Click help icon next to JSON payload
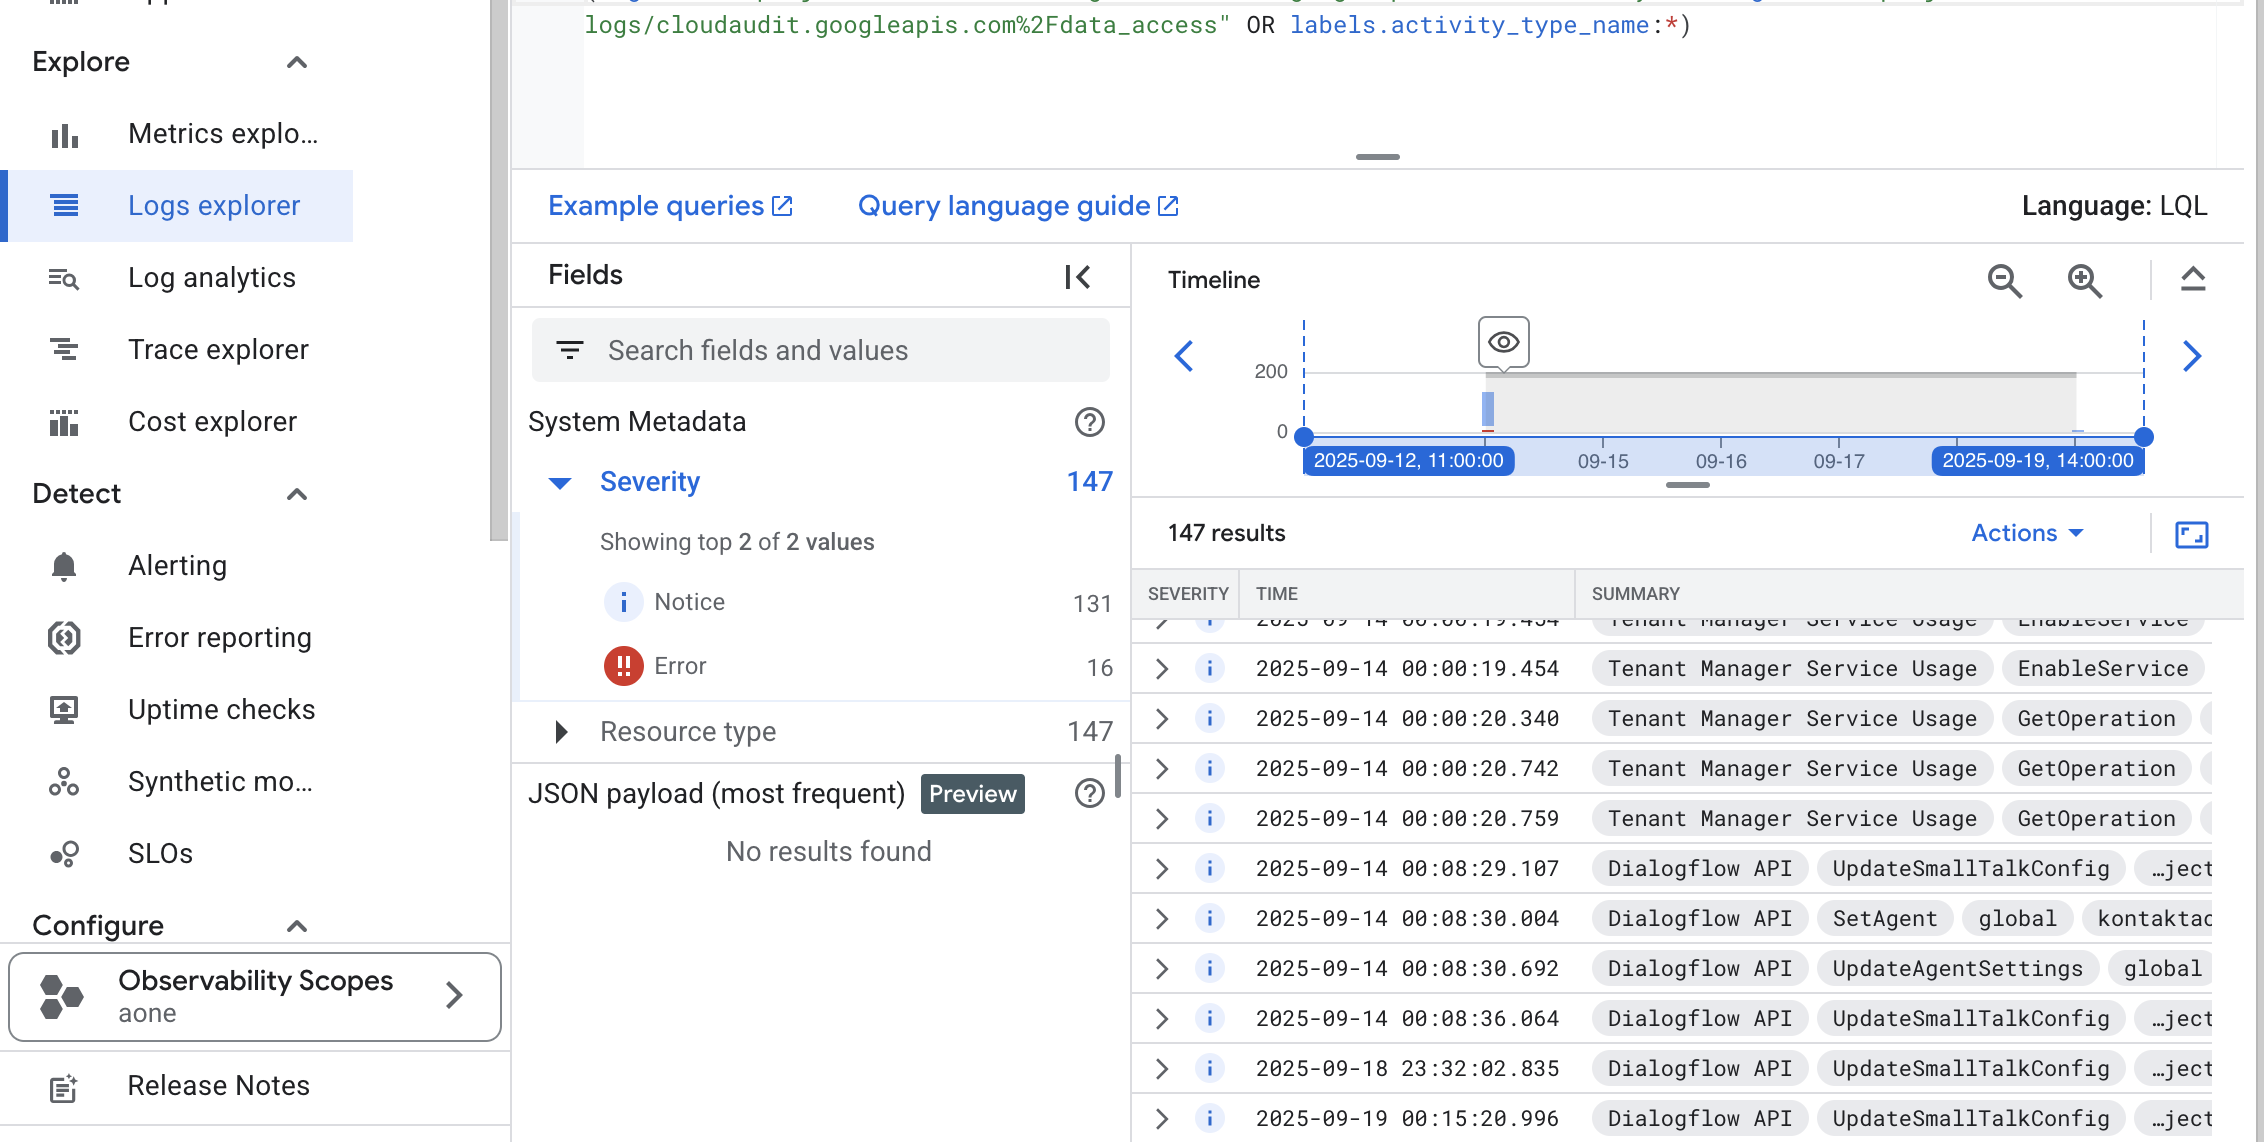The image size is (2264, 1142). [x=1089, y=794]
